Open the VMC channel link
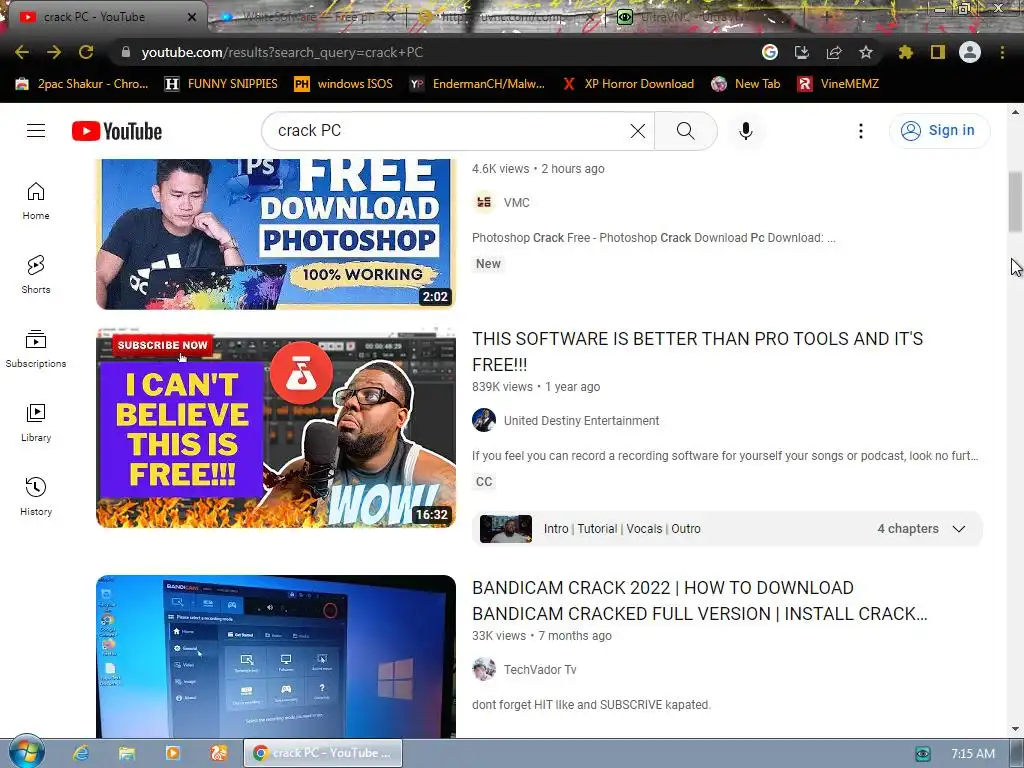The height and width of the screenshot is (768, 1024). 517,202
